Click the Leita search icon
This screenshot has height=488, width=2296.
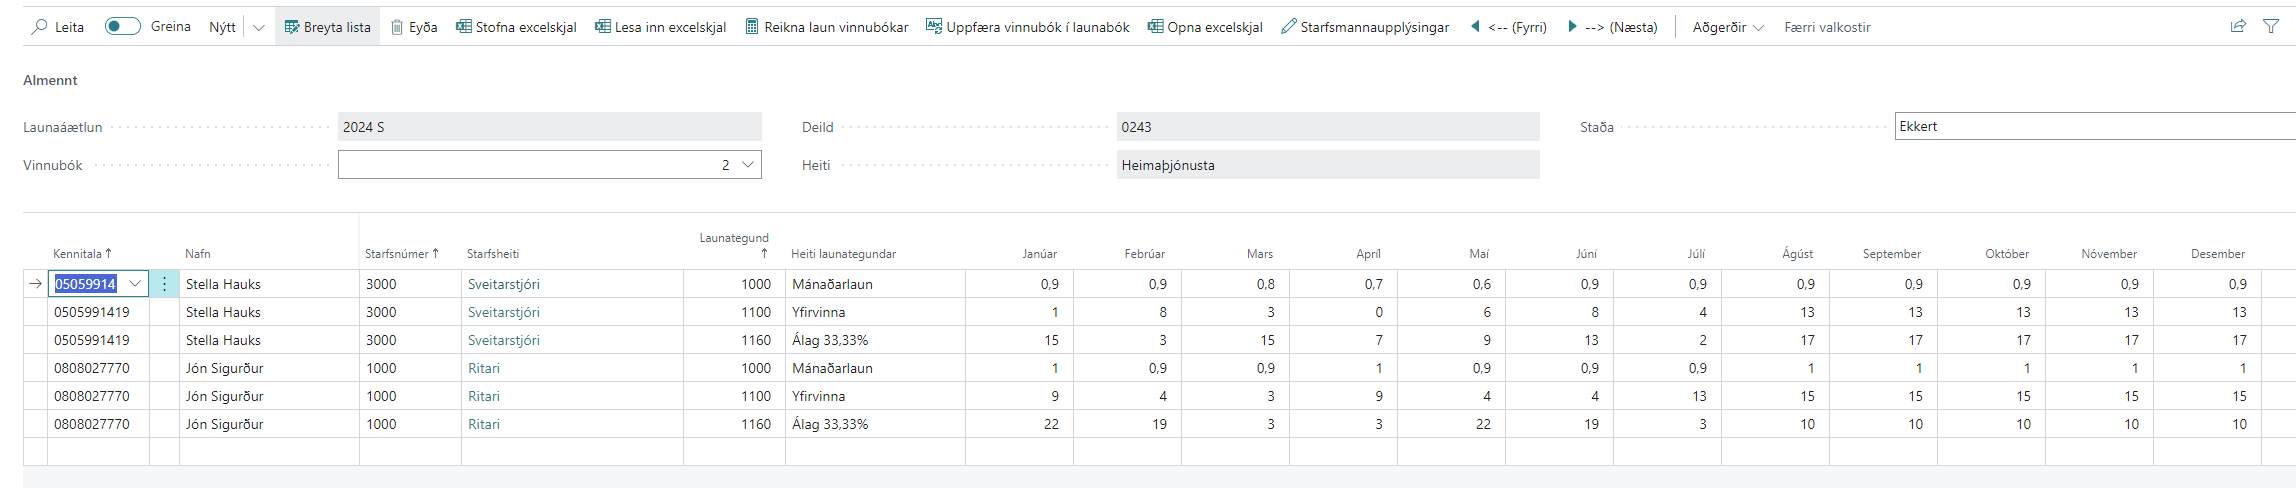click(40, 27)
